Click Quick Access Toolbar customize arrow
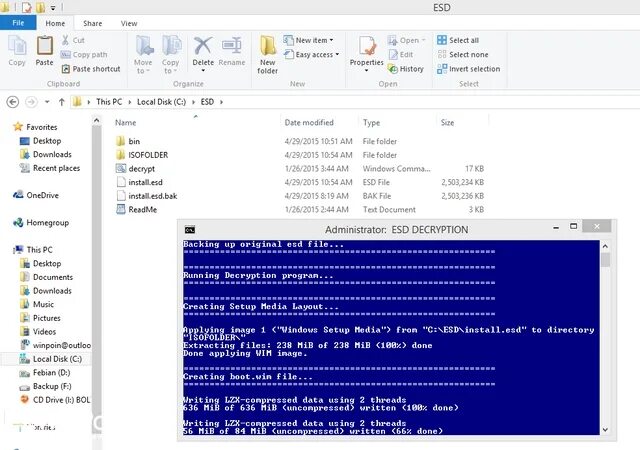Viewport: 640px width, 450px height. pos(53,8)
